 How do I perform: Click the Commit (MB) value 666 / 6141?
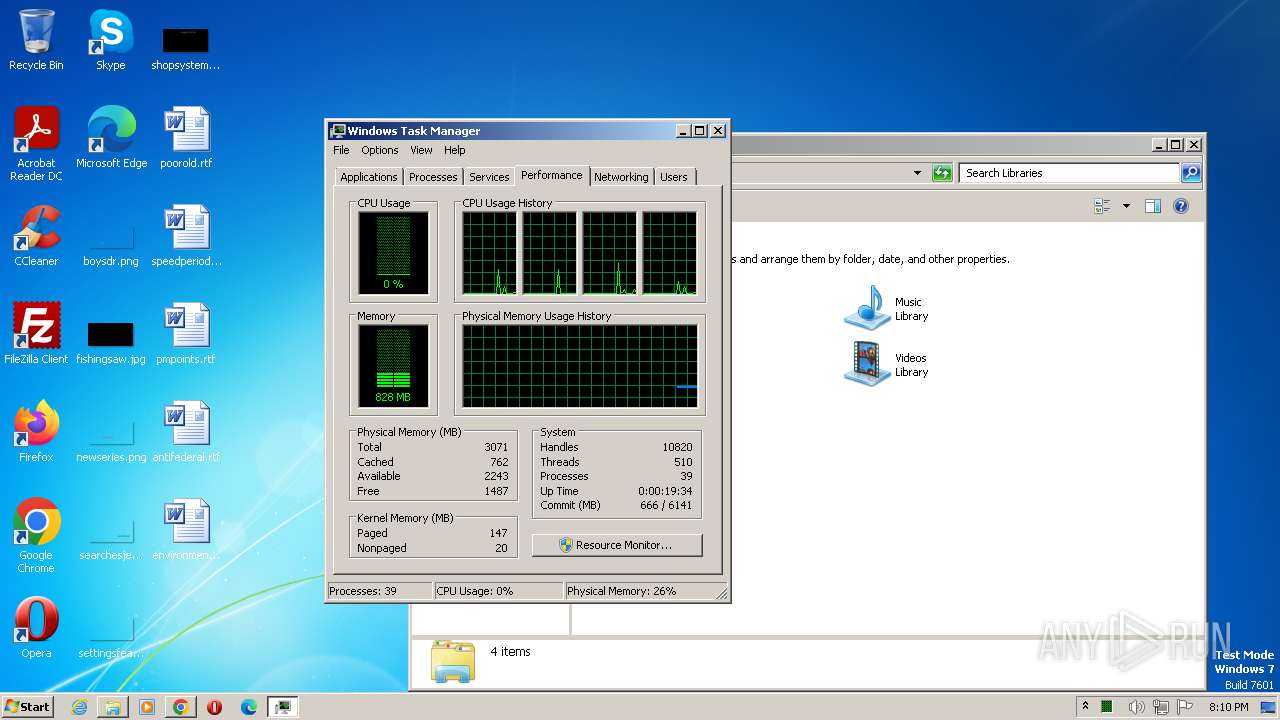(x=666, y=505)
